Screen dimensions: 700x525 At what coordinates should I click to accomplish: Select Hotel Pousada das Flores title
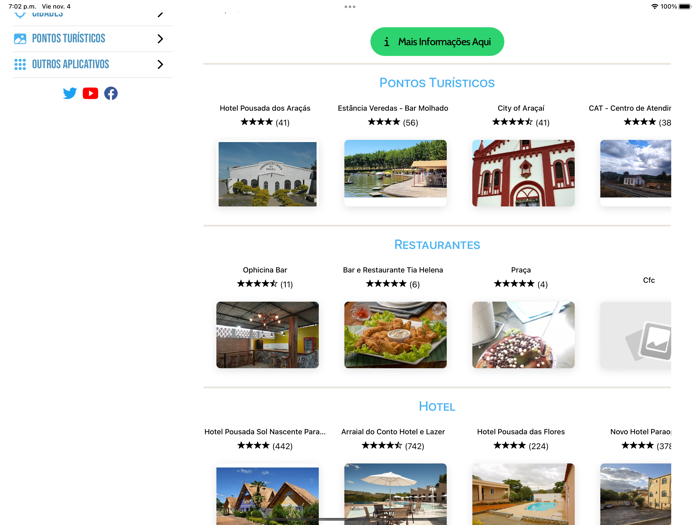click(x=521, y=432)
